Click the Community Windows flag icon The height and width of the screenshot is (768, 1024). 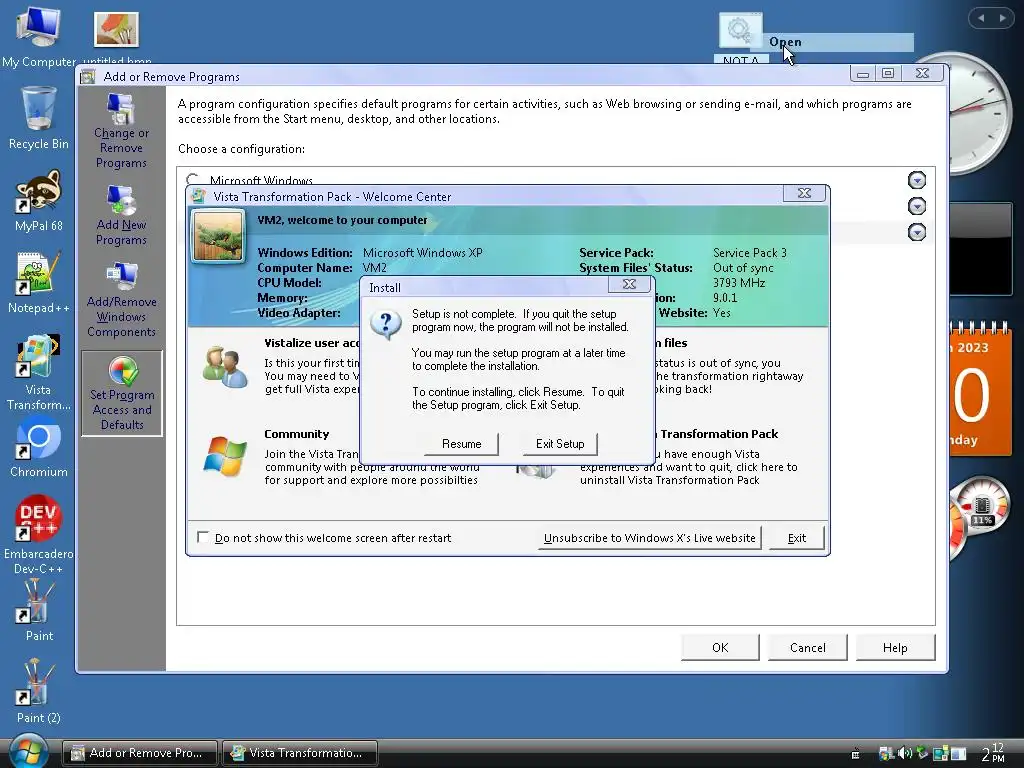225,456
